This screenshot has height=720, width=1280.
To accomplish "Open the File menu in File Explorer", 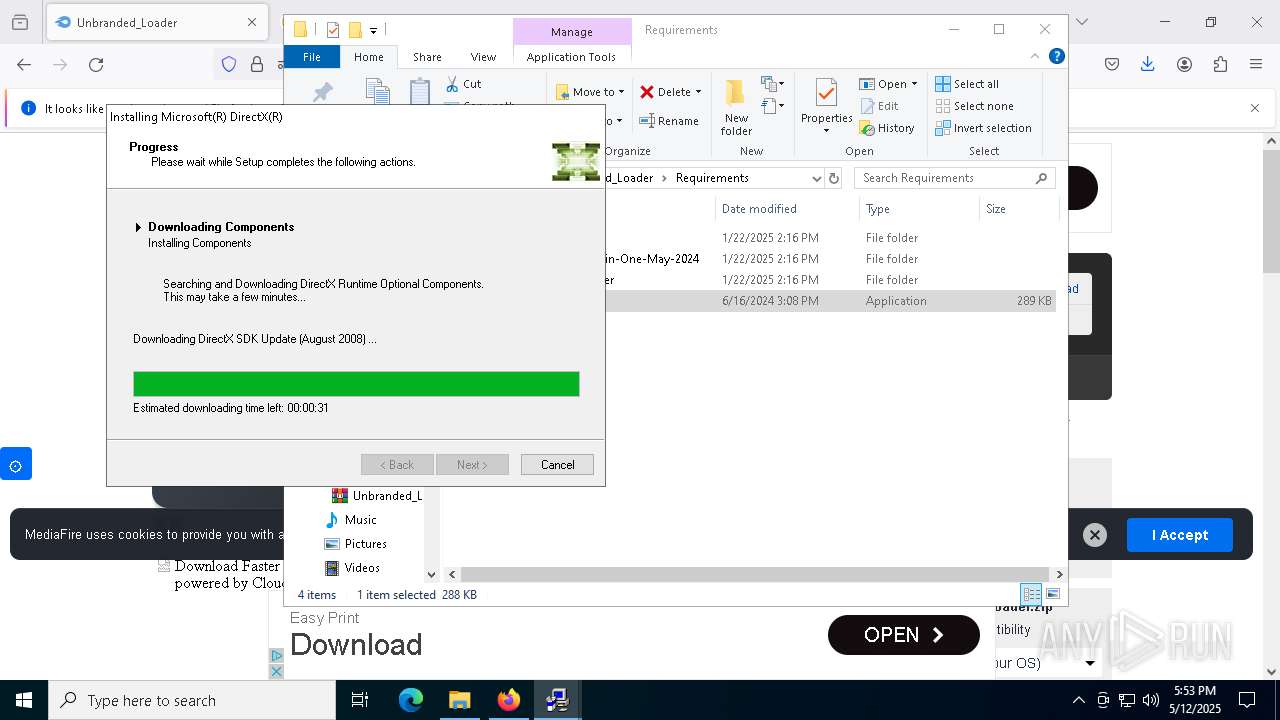I will point(312,57).
